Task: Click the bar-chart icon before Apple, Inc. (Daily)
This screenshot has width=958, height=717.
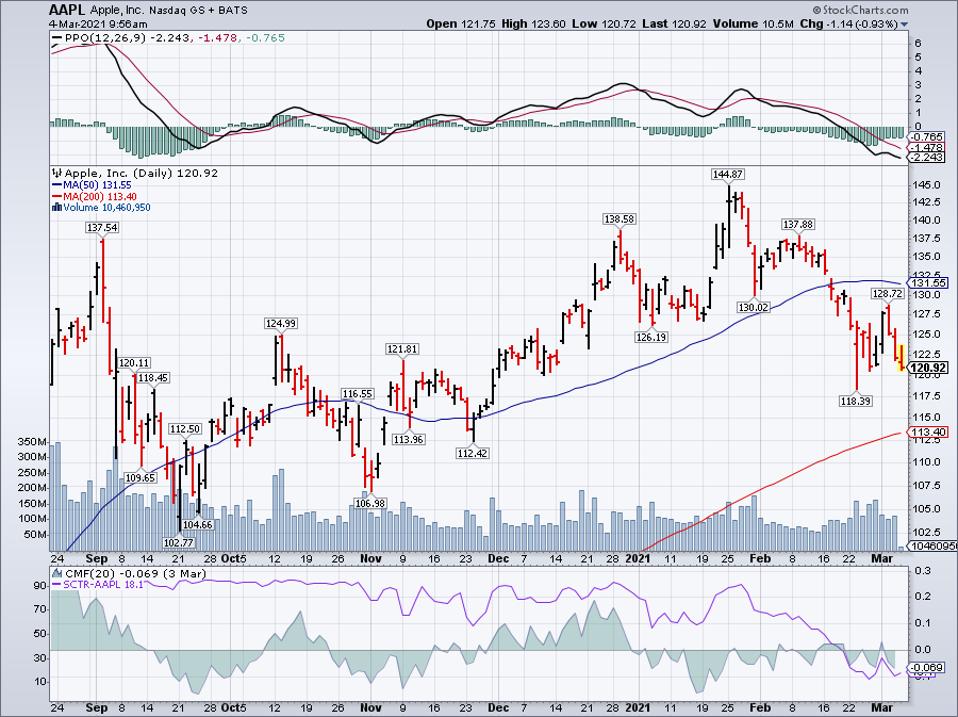Action: tap(57, 173)
